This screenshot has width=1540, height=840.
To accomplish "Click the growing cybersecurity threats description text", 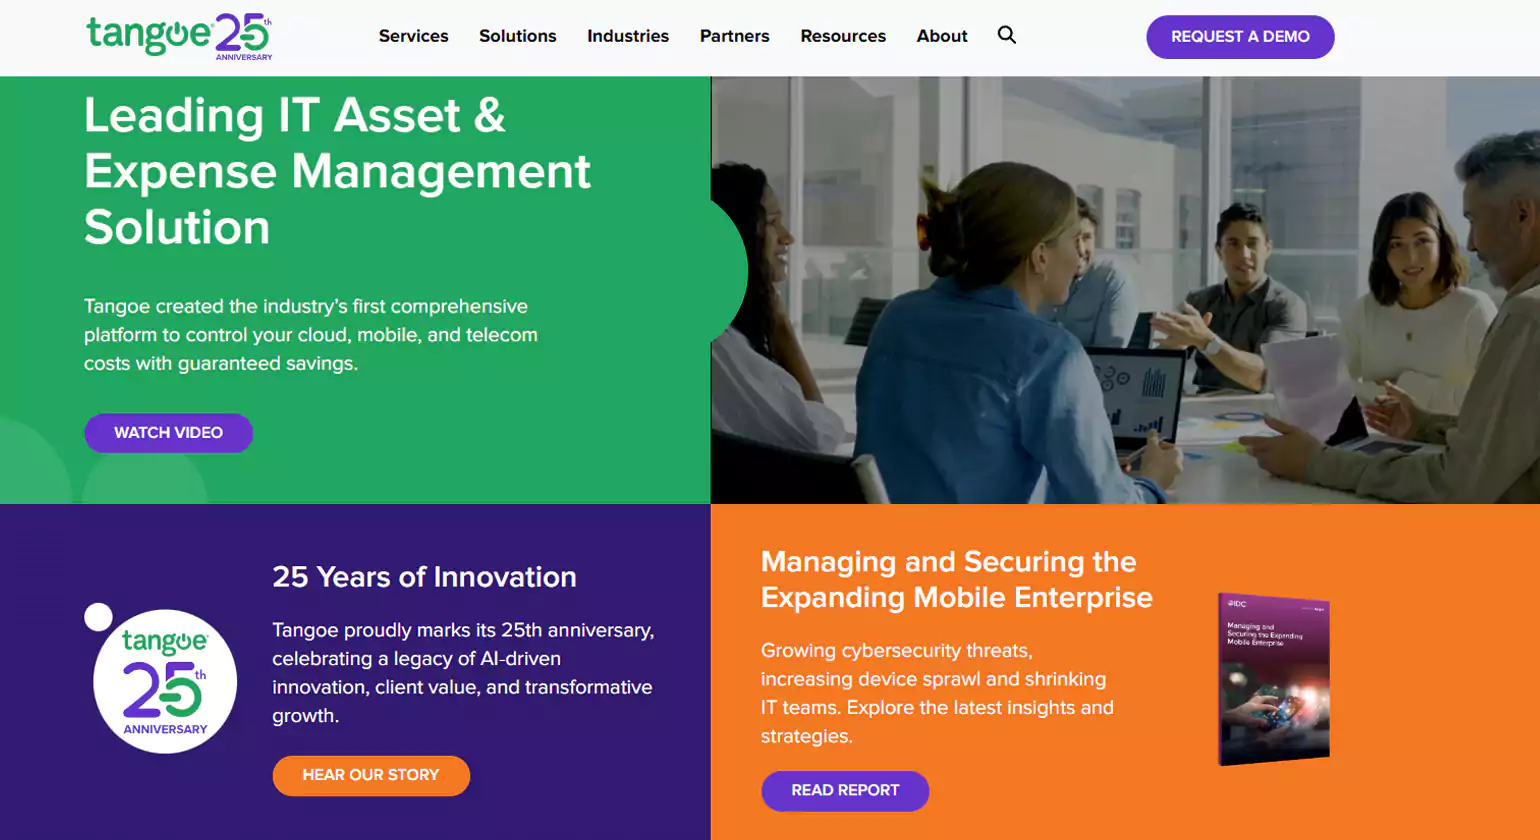I will click(937, 693).
